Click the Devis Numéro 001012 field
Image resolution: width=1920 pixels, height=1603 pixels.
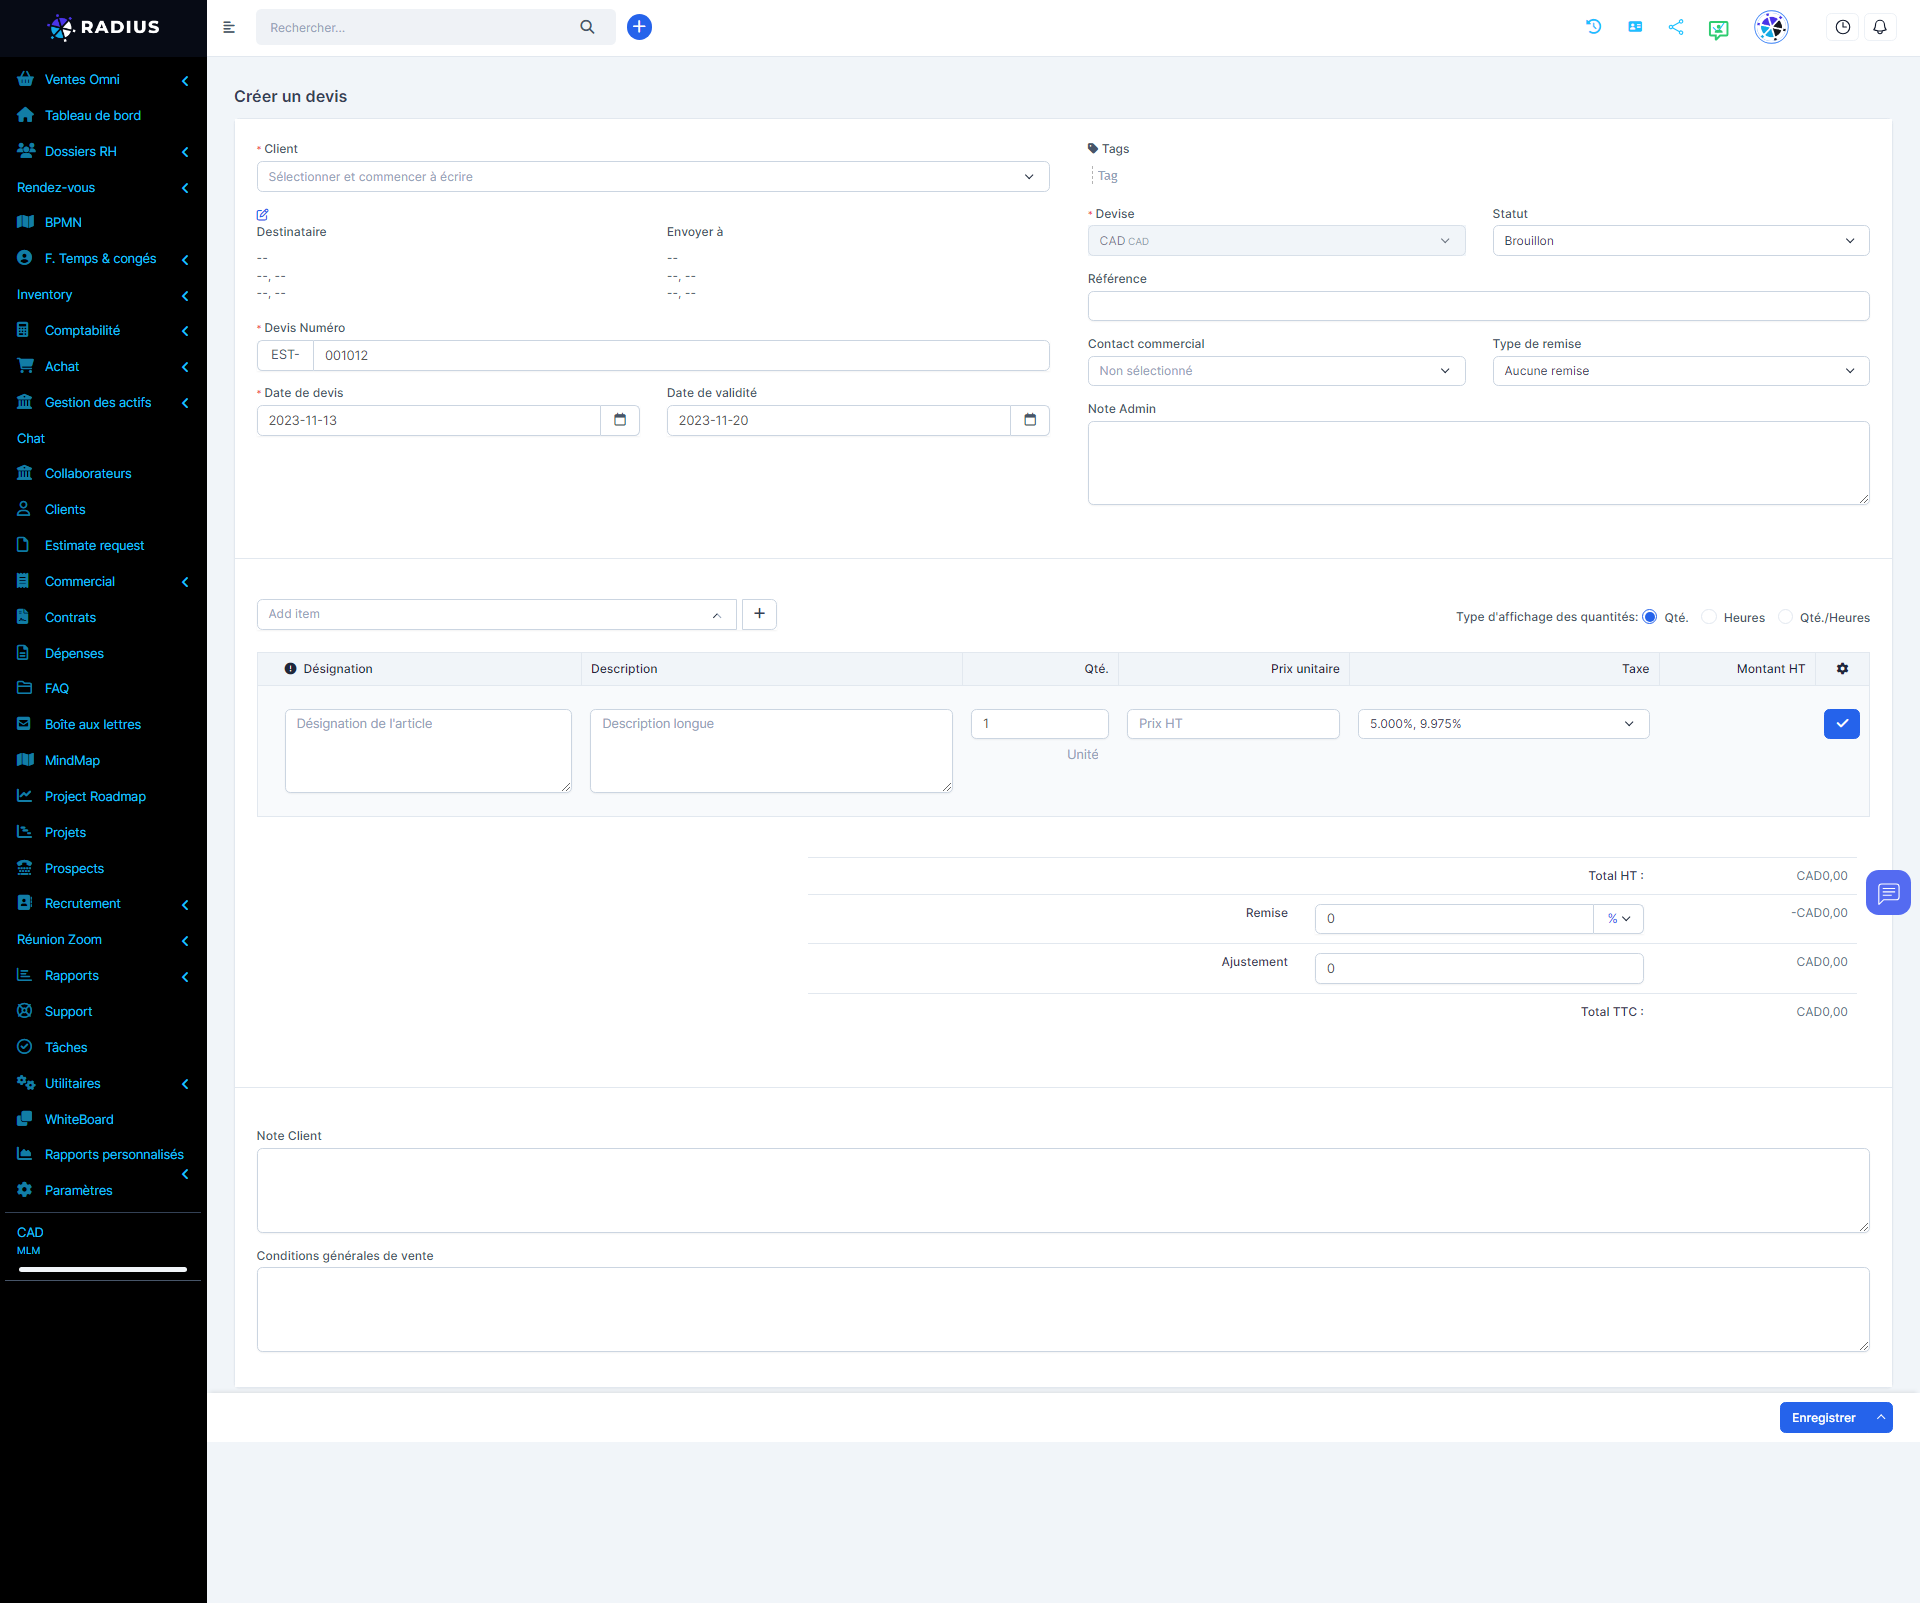(x=681, y=356)
